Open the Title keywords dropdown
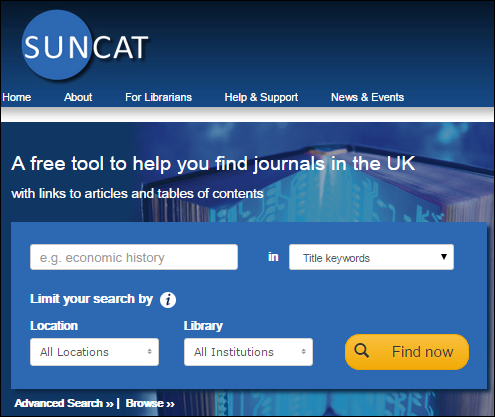Image resolution: width=495 pixels, height=417 pixels. [371, 257]
